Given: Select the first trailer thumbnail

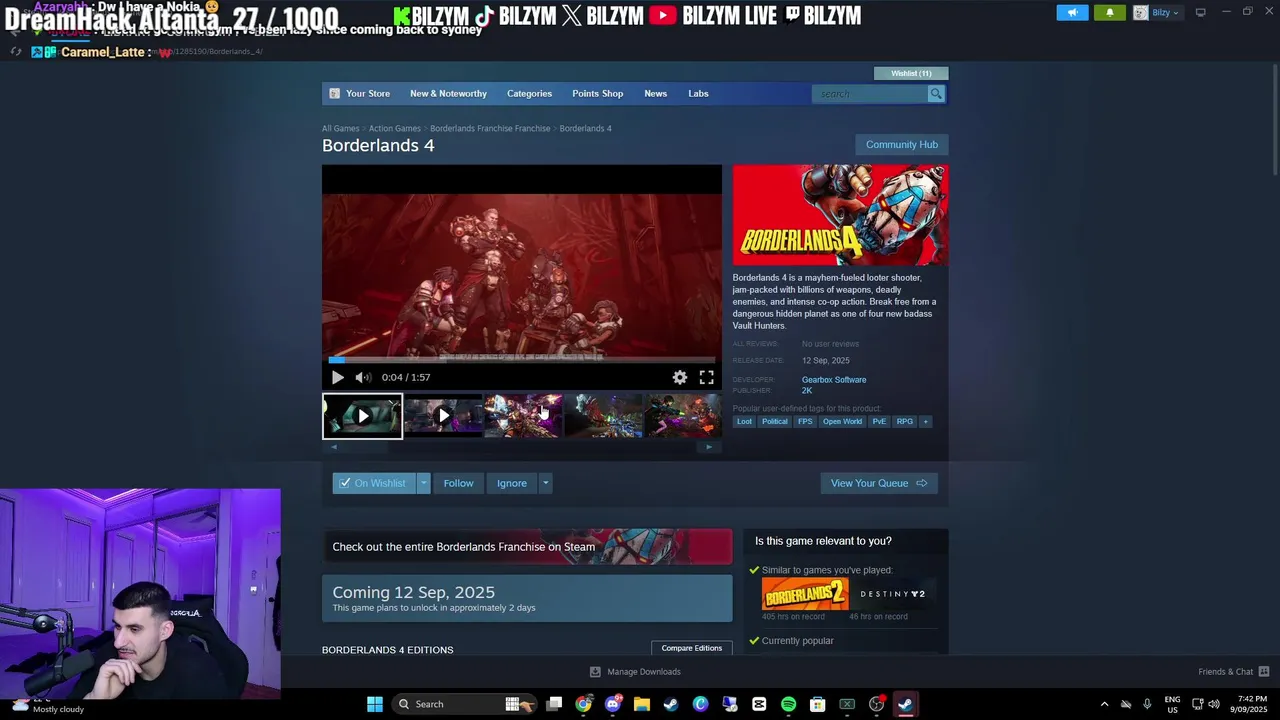Looking at the screenshot, I should [x=362, y=416].
